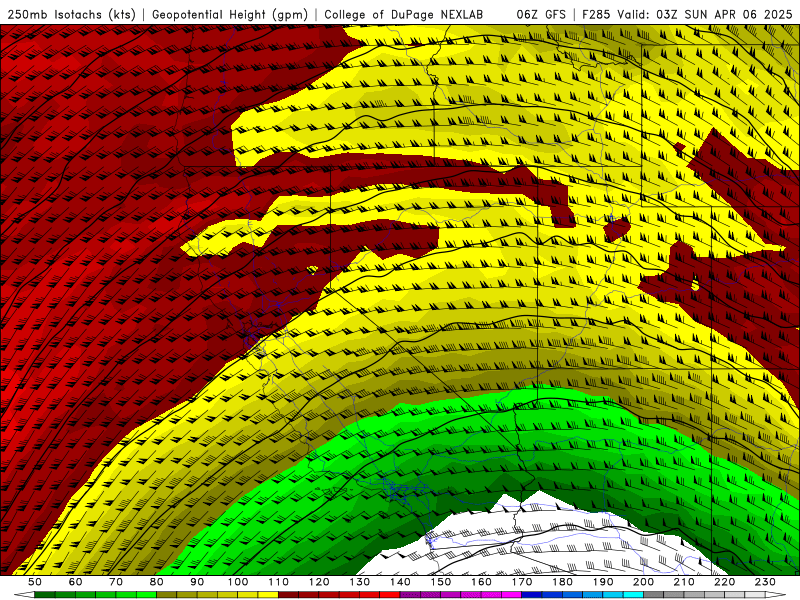Select the 50 label on the color scale
800x600 pixels.
coord(35,582)
